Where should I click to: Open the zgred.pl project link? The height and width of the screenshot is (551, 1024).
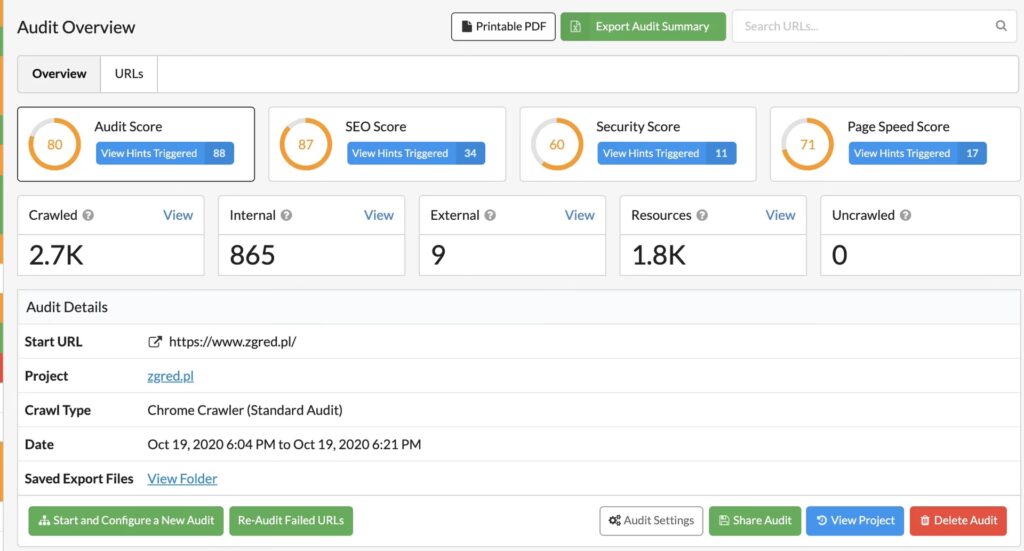pos(170,376)
